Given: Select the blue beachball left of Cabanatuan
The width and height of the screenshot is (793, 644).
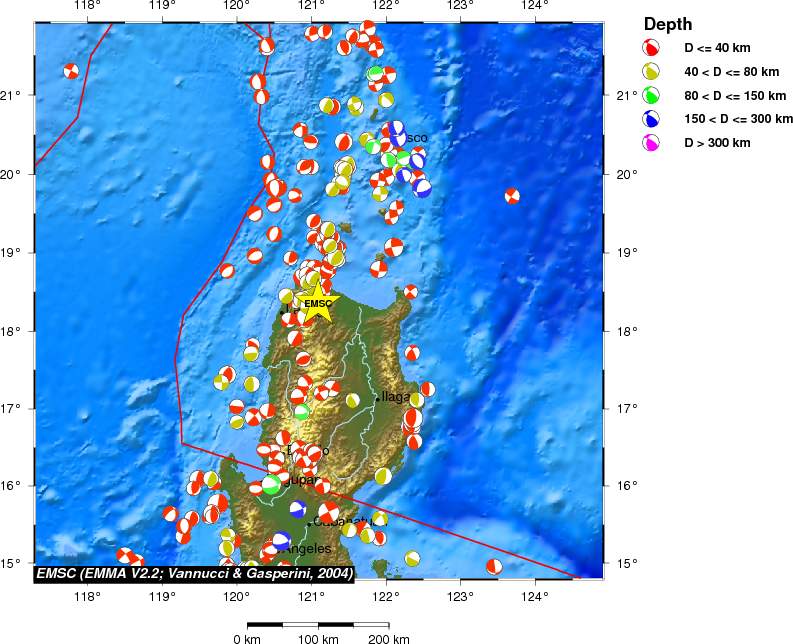Looking at the screenshot, I should (x=297, y=508).
